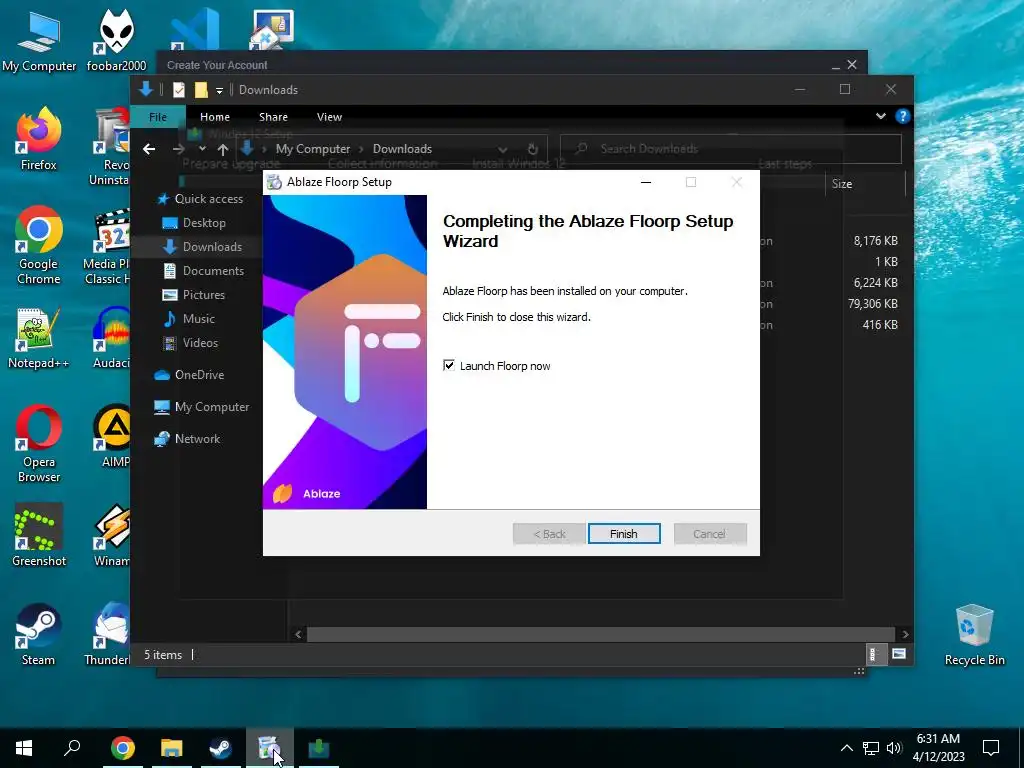1024x768 pixels.
Task: Open Media Player Classic desktop icon
Action: (108, 247)
